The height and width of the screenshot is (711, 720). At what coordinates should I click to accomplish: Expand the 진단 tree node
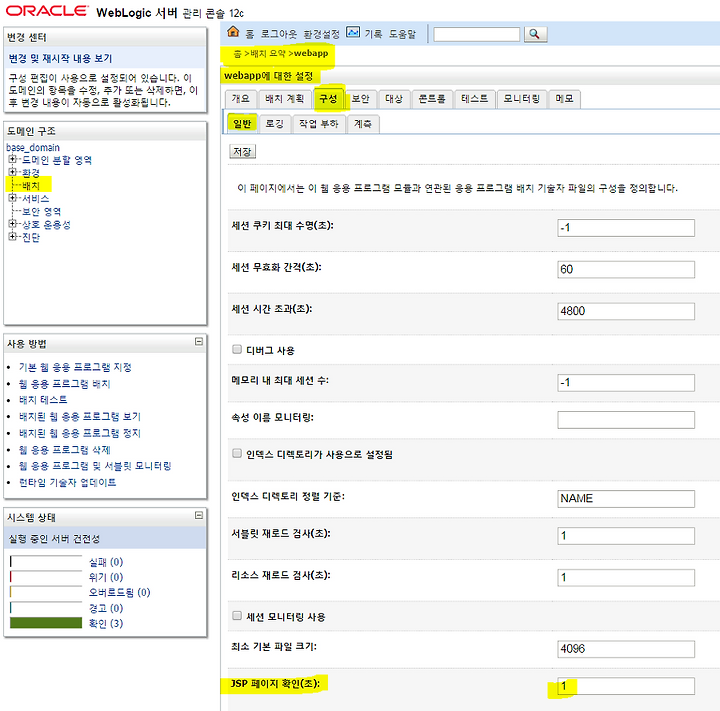click(x=12, y=237)
